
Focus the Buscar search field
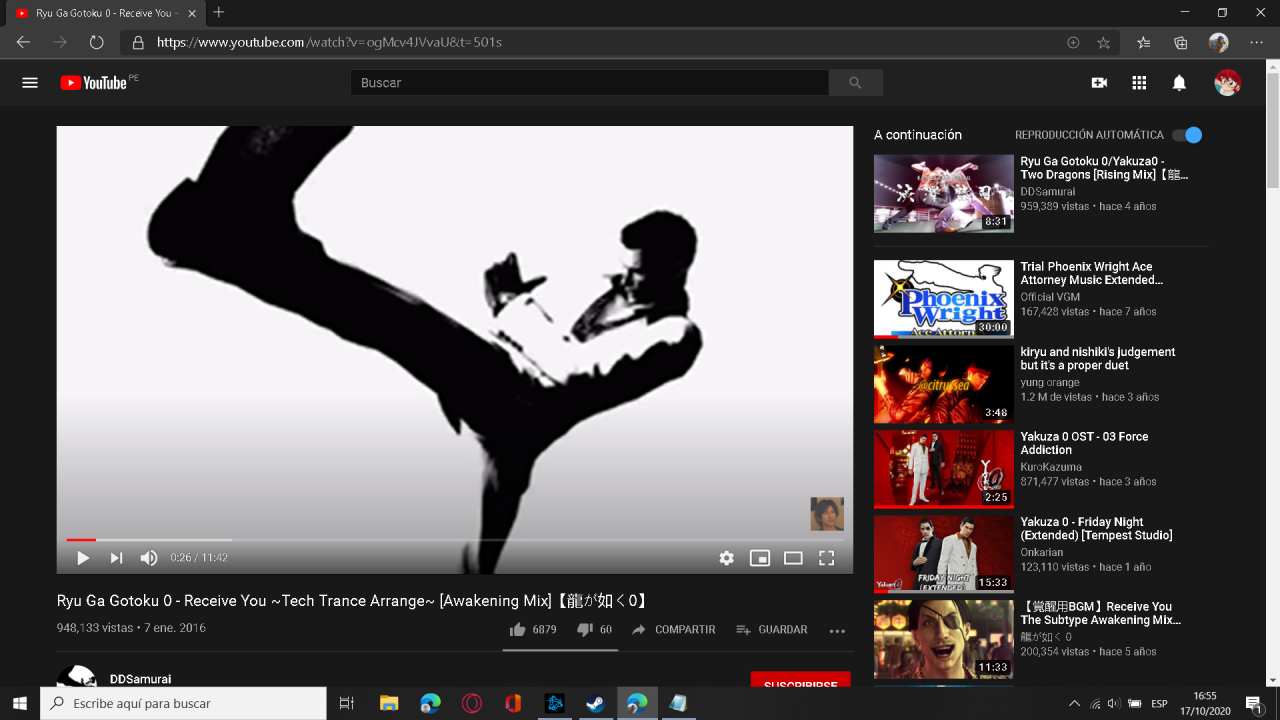click(x=590, y=83)
